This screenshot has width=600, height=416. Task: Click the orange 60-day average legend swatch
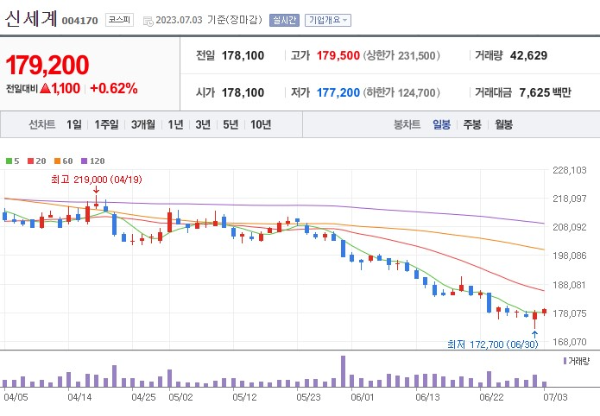[57, 161]
